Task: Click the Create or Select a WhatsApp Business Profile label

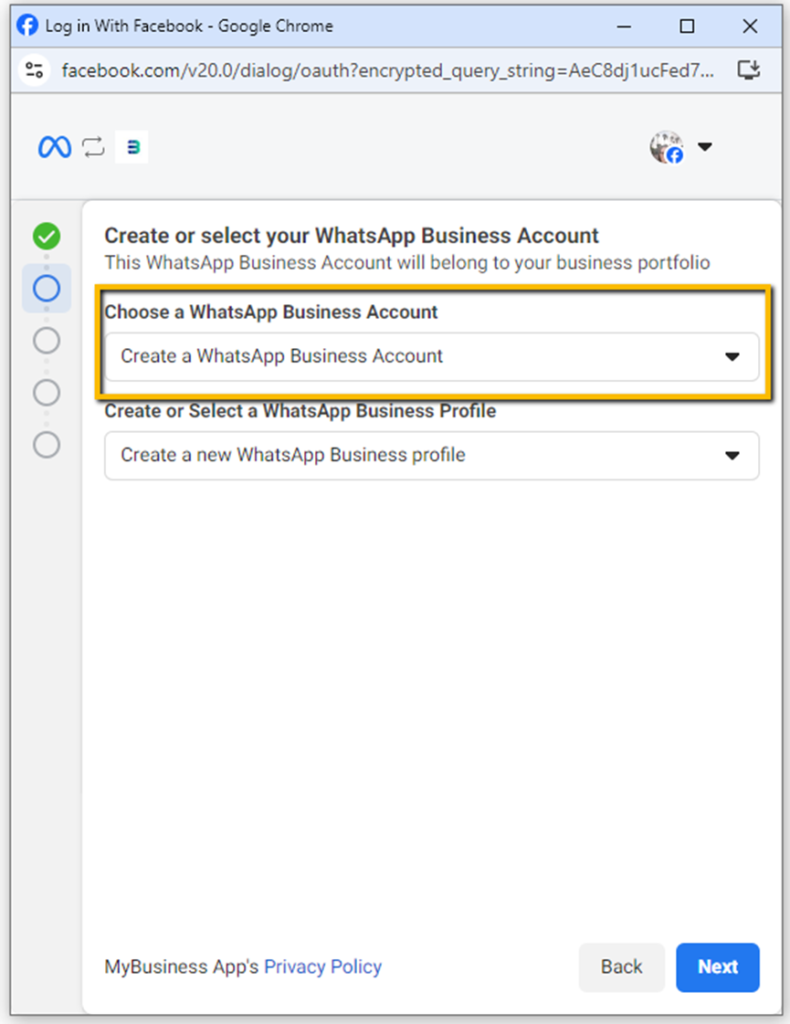Action: [x=300, y=411]
